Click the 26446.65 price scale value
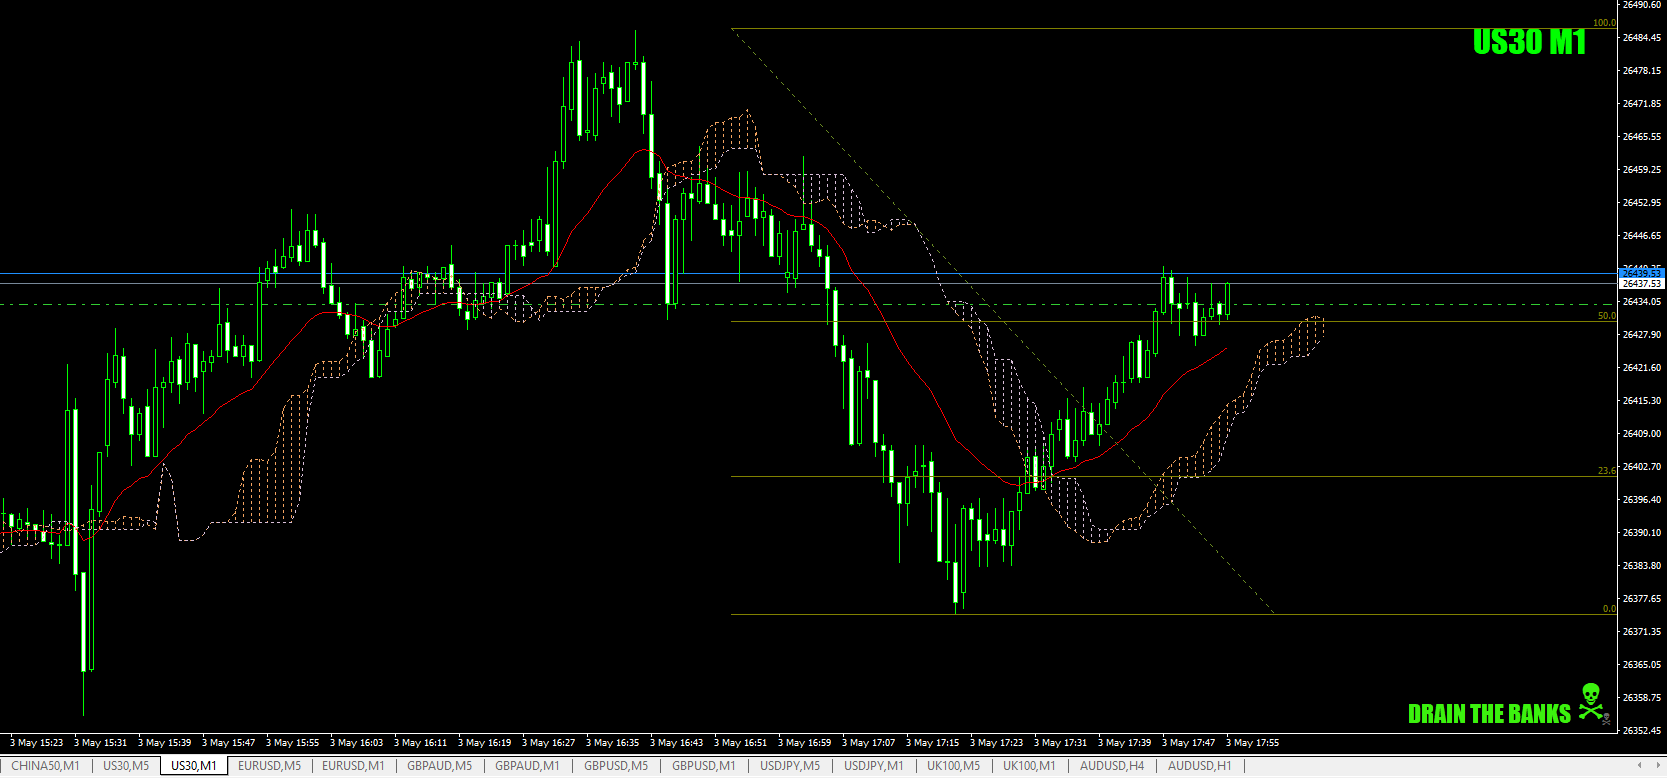 (1642, 236)
